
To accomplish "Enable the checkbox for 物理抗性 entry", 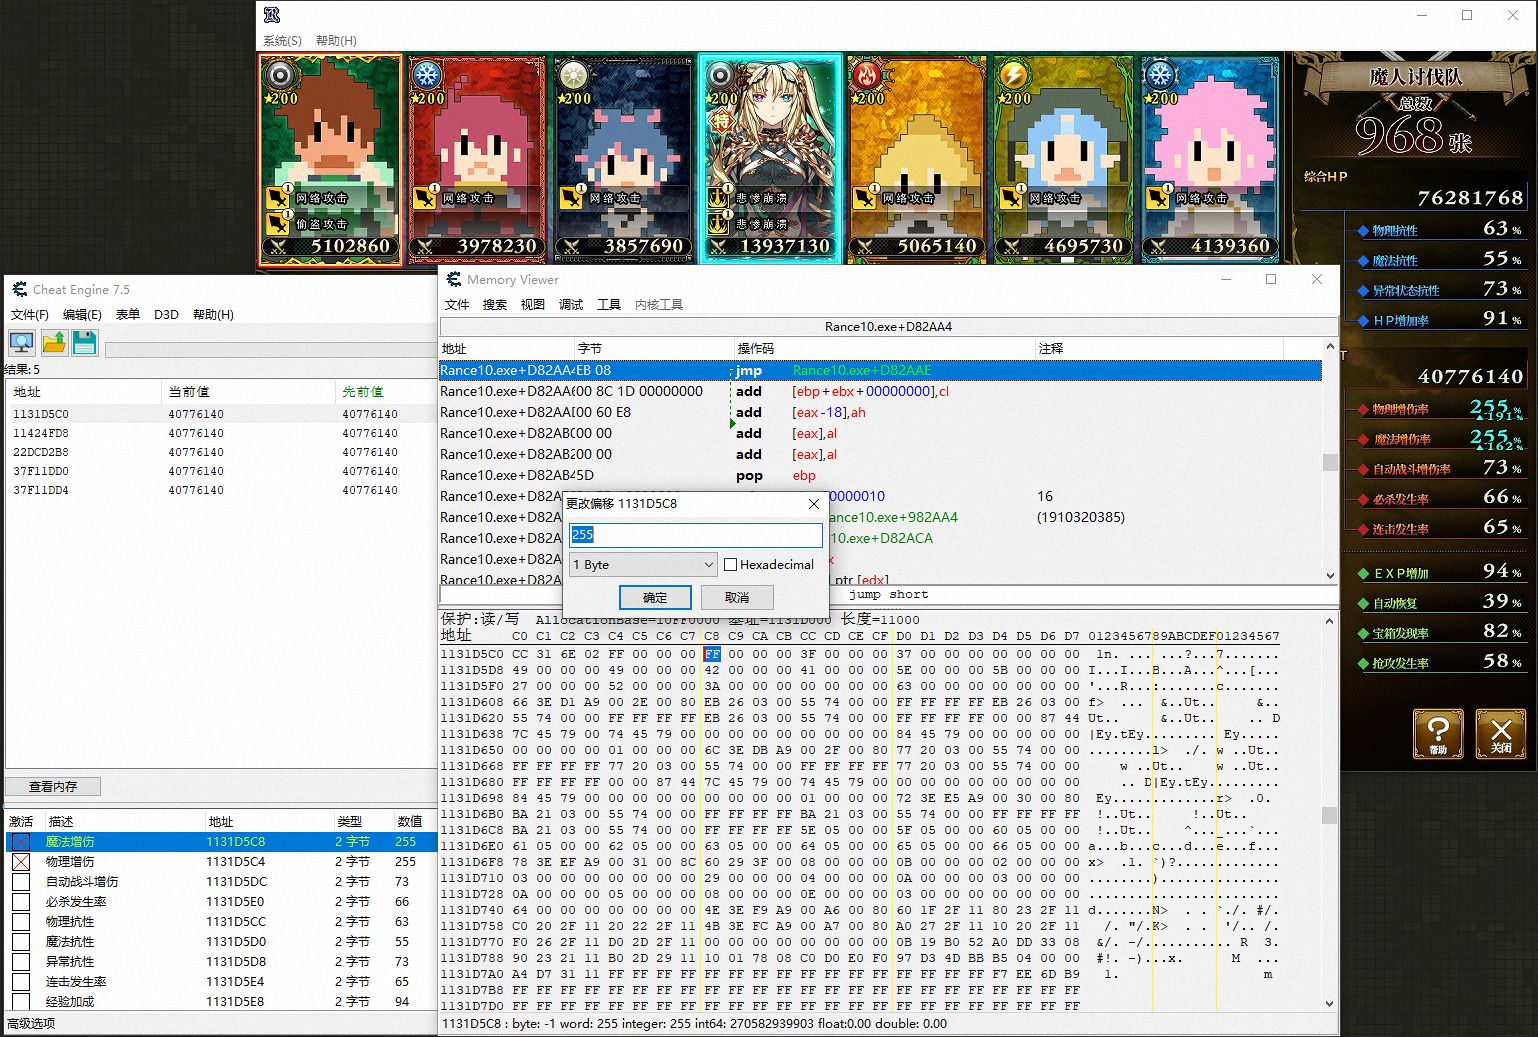I will pos(21,922).
